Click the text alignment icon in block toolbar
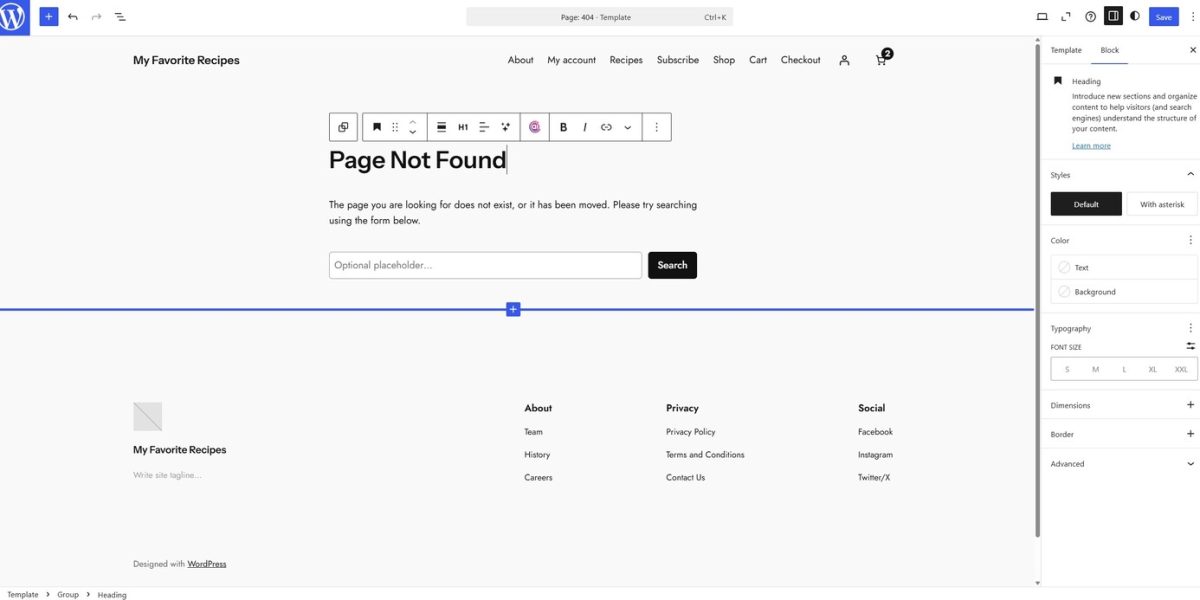Viewport: 1200px width, 600px height. pos(483,126)
